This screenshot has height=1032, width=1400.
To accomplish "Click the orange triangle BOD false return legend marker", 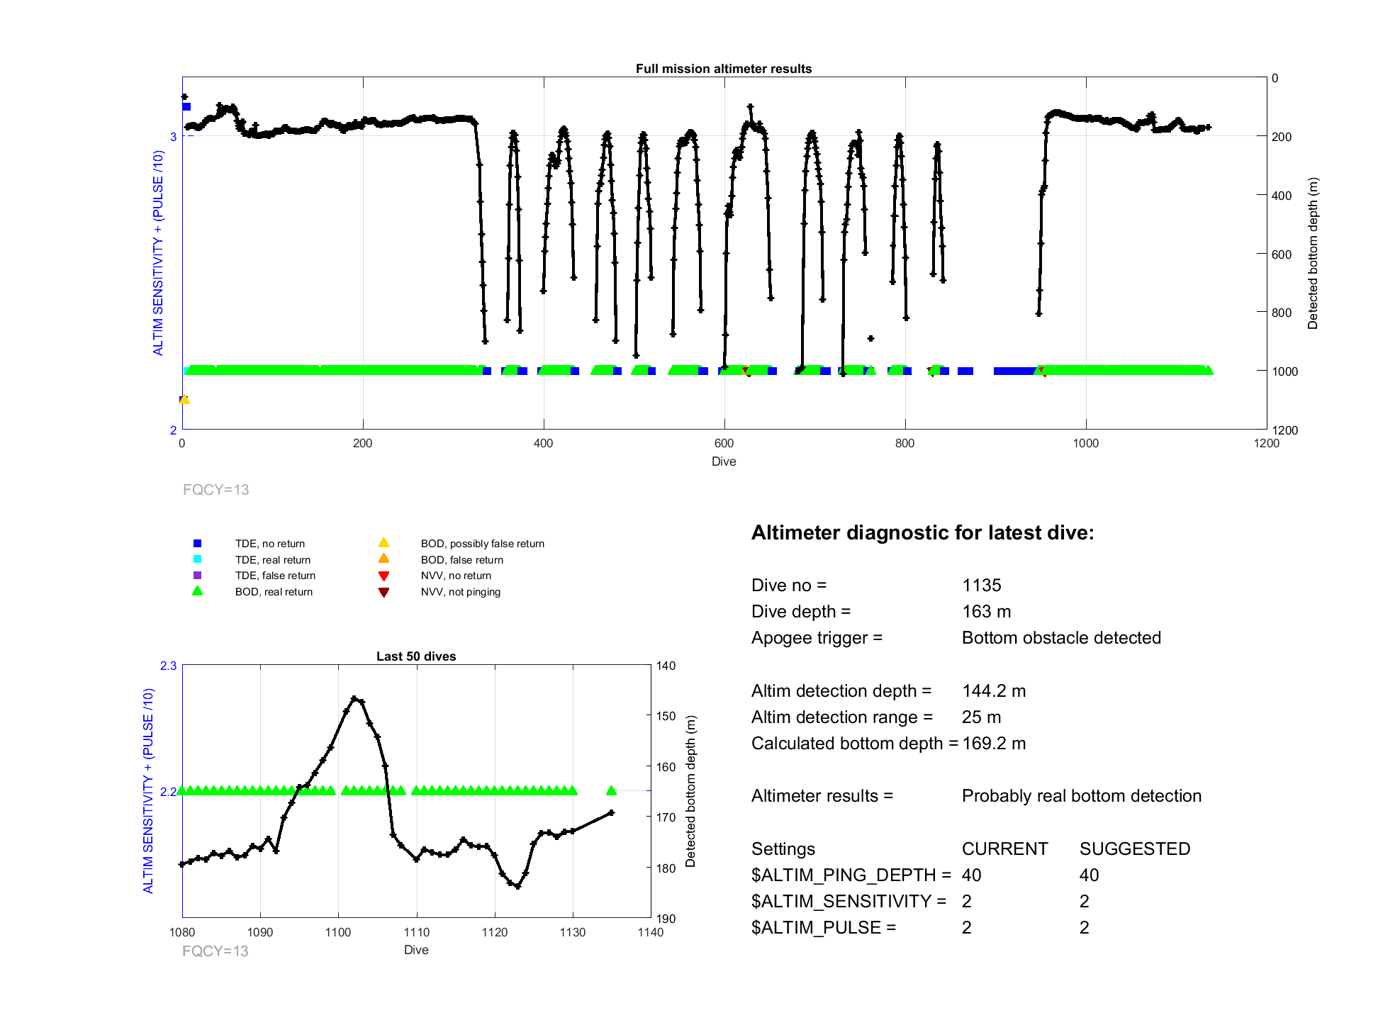I will [x=383, y=559].
